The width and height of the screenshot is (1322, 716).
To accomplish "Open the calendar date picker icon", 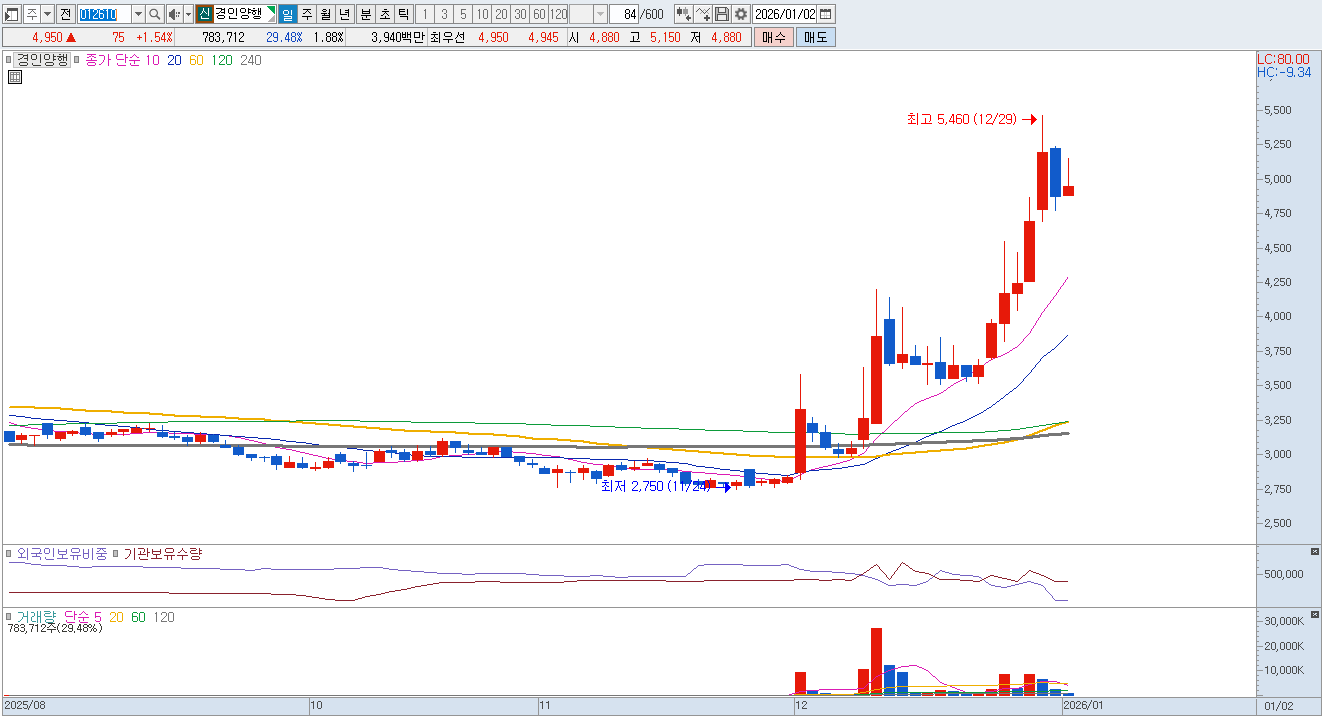I will [827, 14].
